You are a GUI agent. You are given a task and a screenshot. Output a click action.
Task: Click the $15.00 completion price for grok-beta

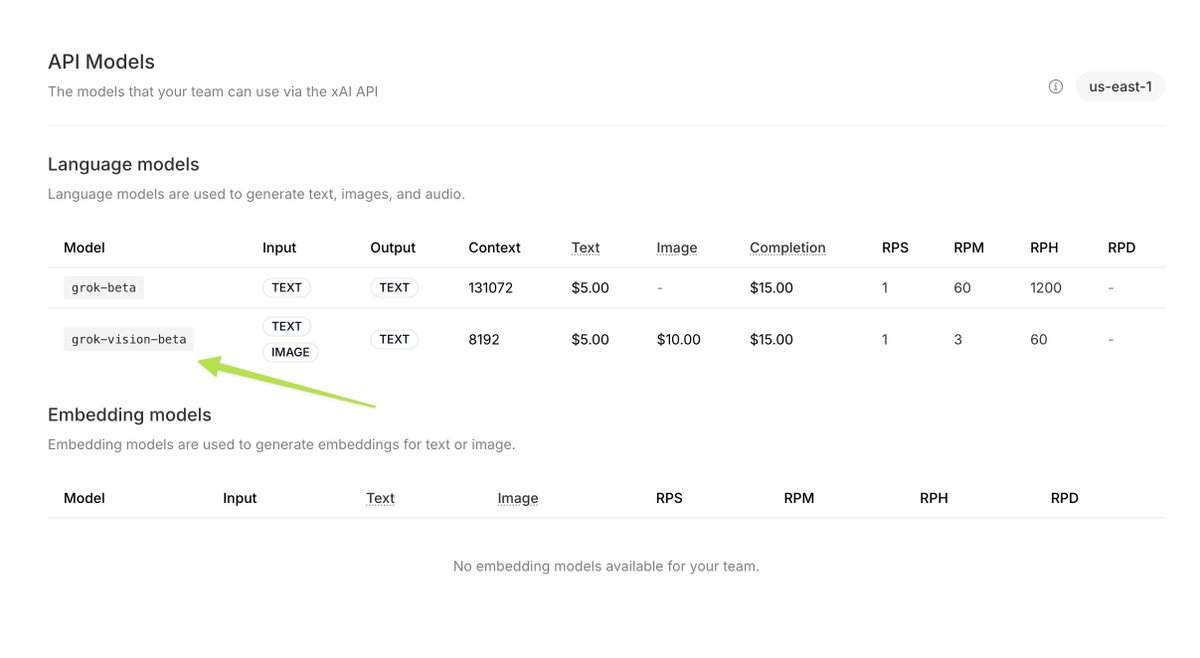771,288
